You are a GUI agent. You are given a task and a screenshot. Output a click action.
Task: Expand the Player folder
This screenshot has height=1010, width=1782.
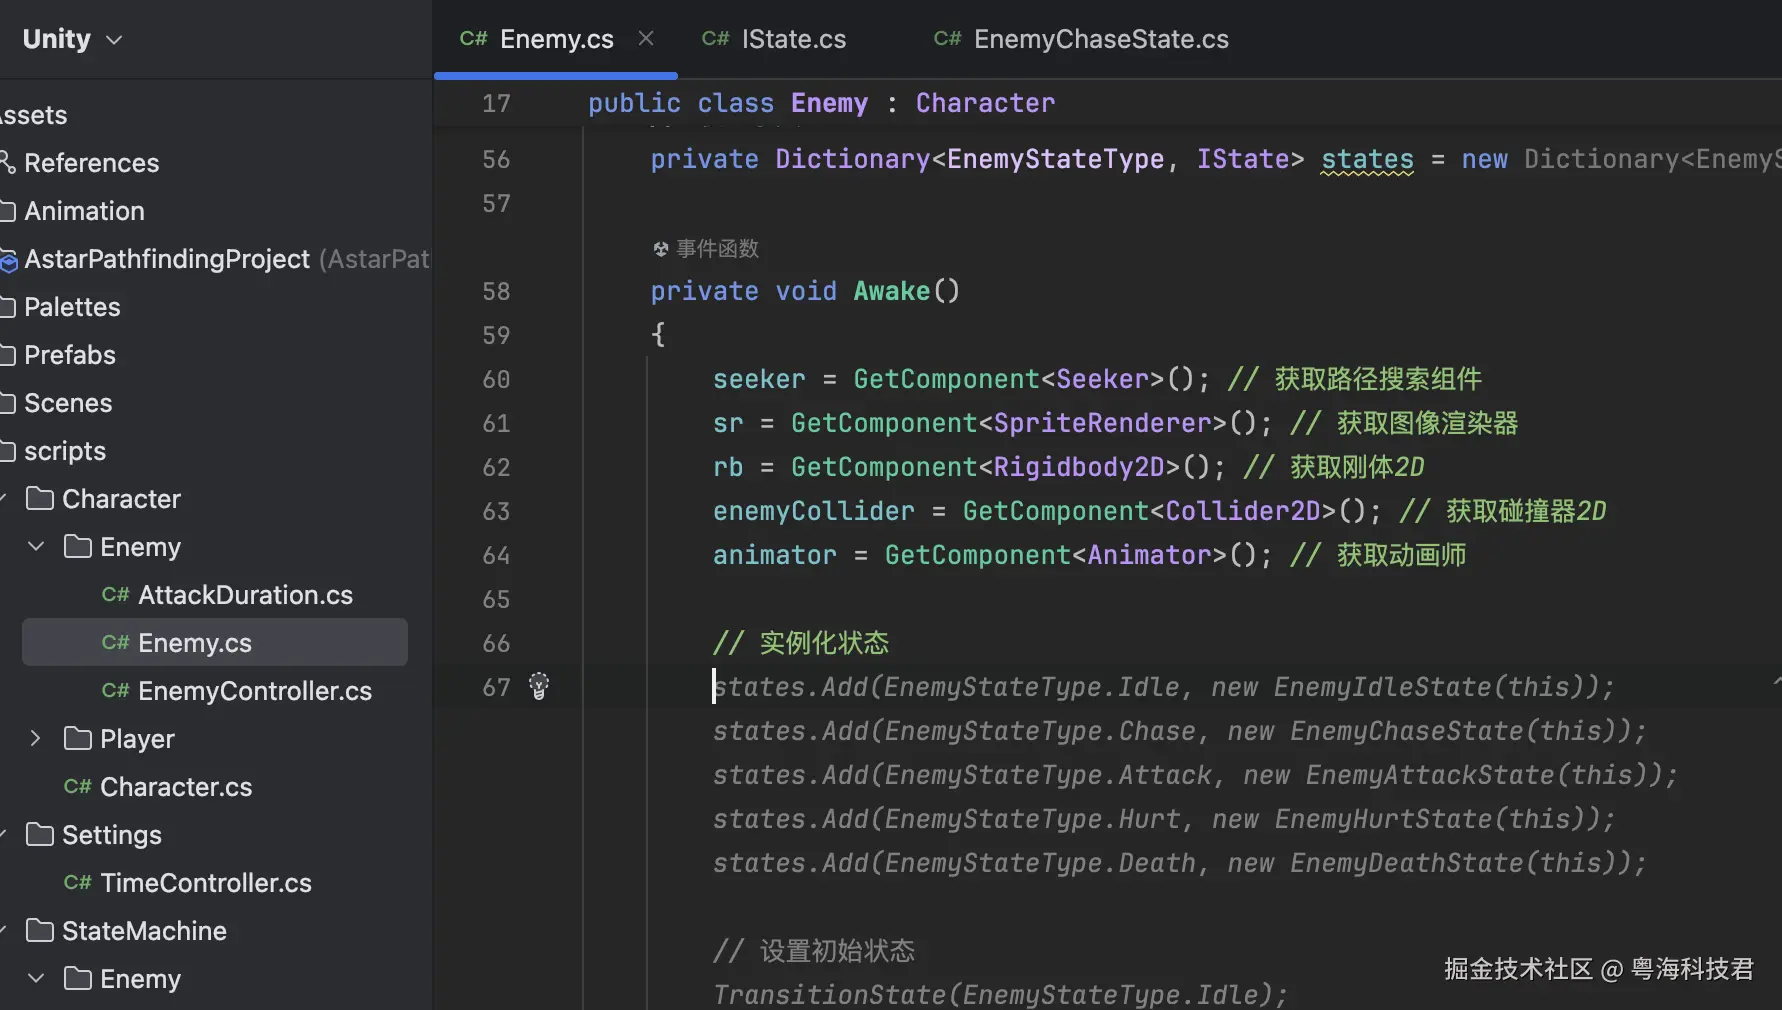coord(36,739)
